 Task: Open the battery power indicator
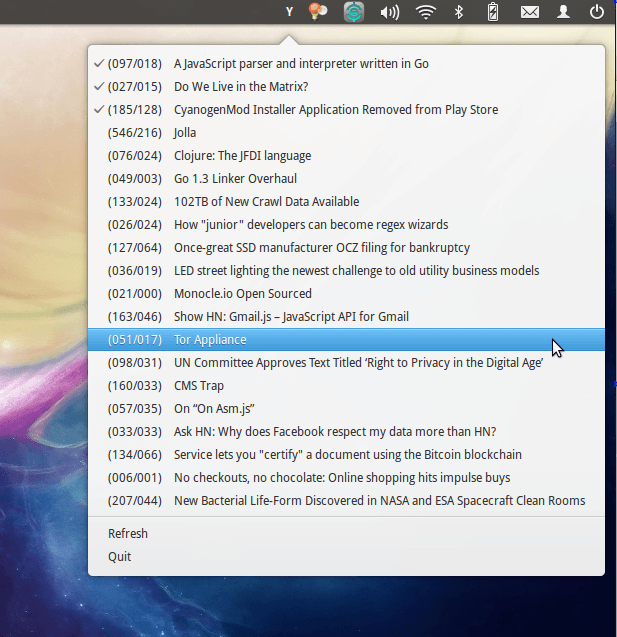(x=493, y=11)
